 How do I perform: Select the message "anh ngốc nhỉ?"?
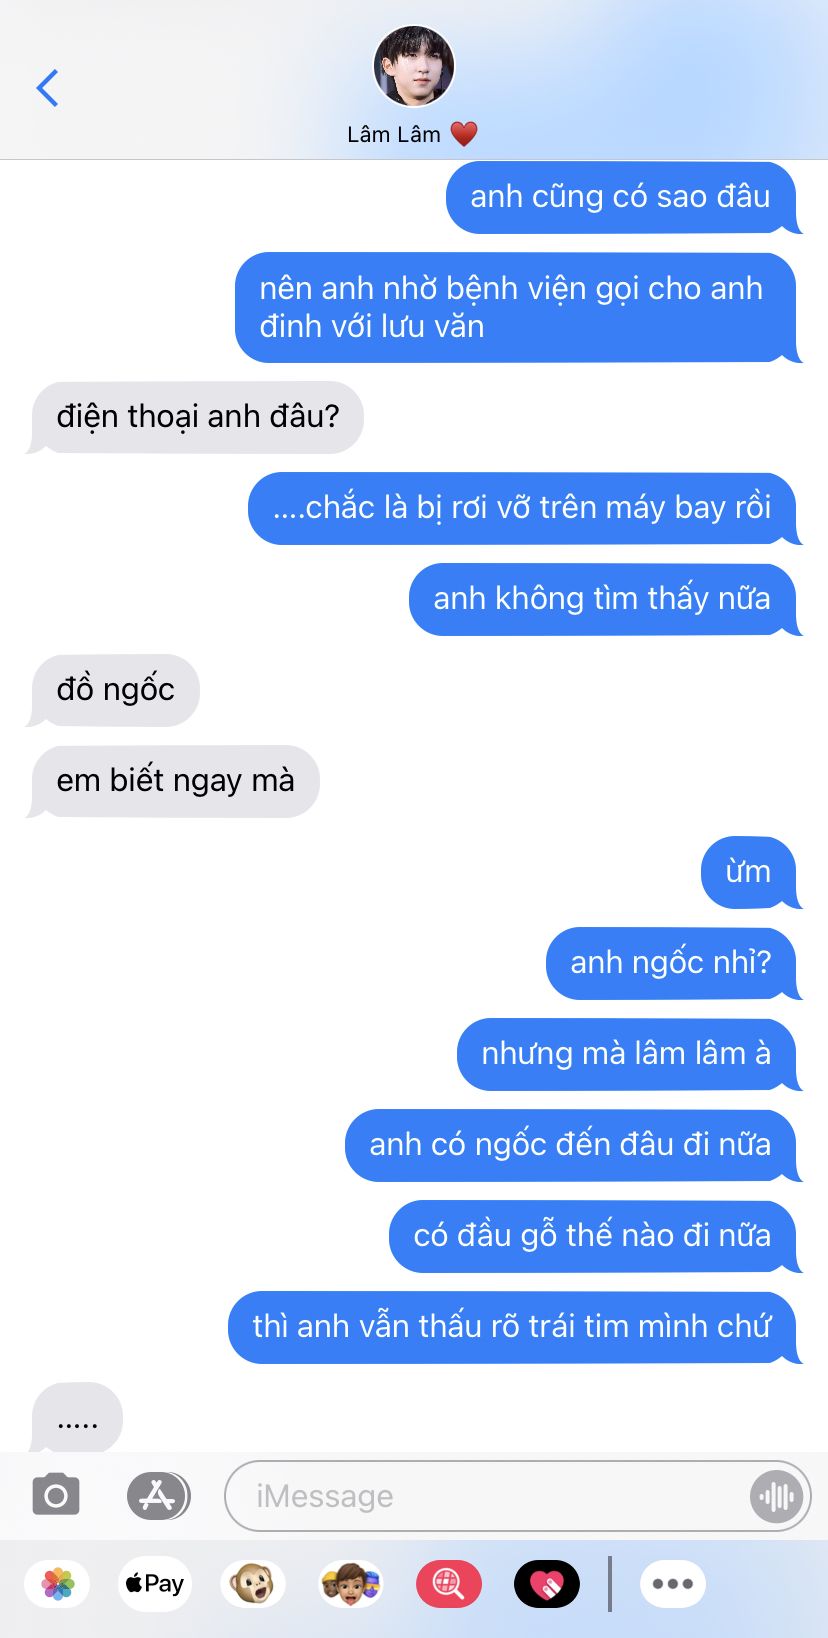tap(671, 963)
